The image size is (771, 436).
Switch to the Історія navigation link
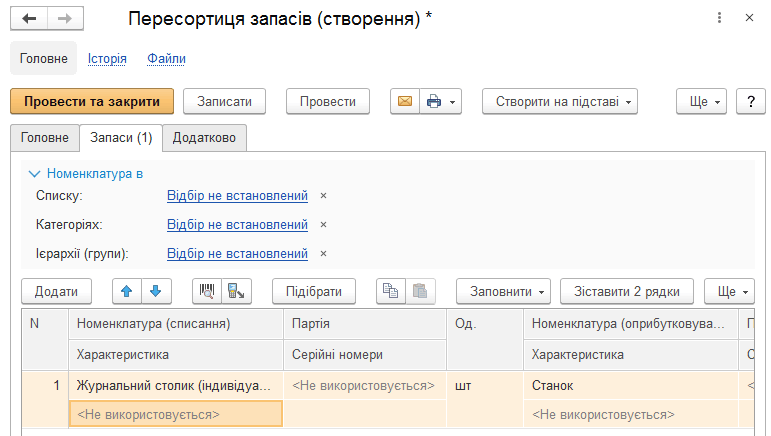click(x=107, y=58)
